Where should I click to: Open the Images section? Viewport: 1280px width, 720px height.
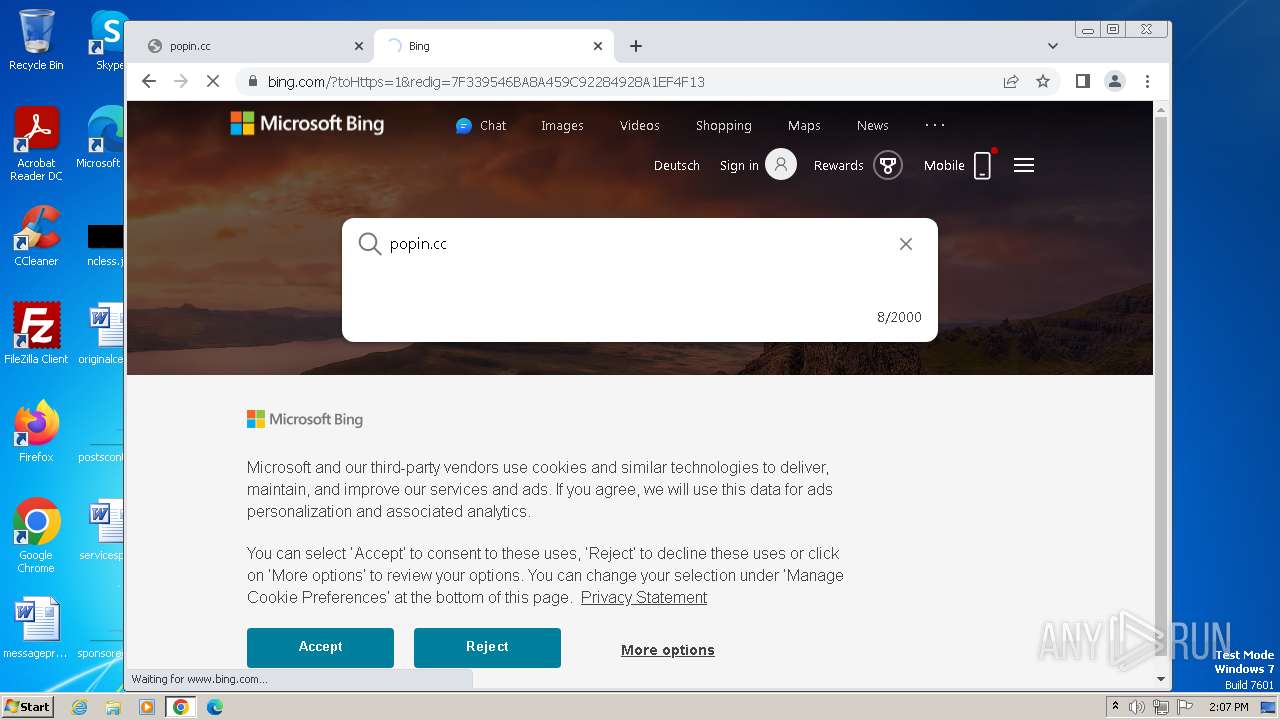click(x=562, y=125)
